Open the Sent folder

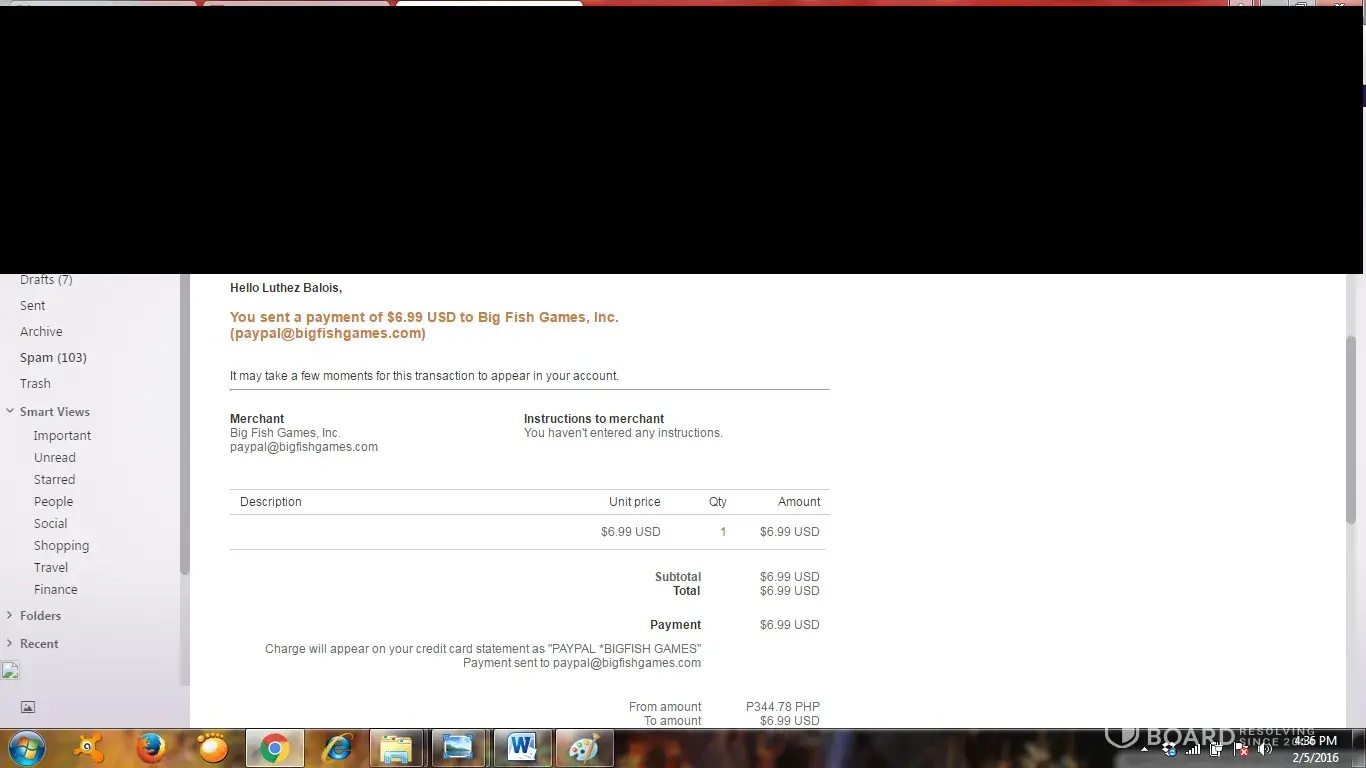click(33, 306)
